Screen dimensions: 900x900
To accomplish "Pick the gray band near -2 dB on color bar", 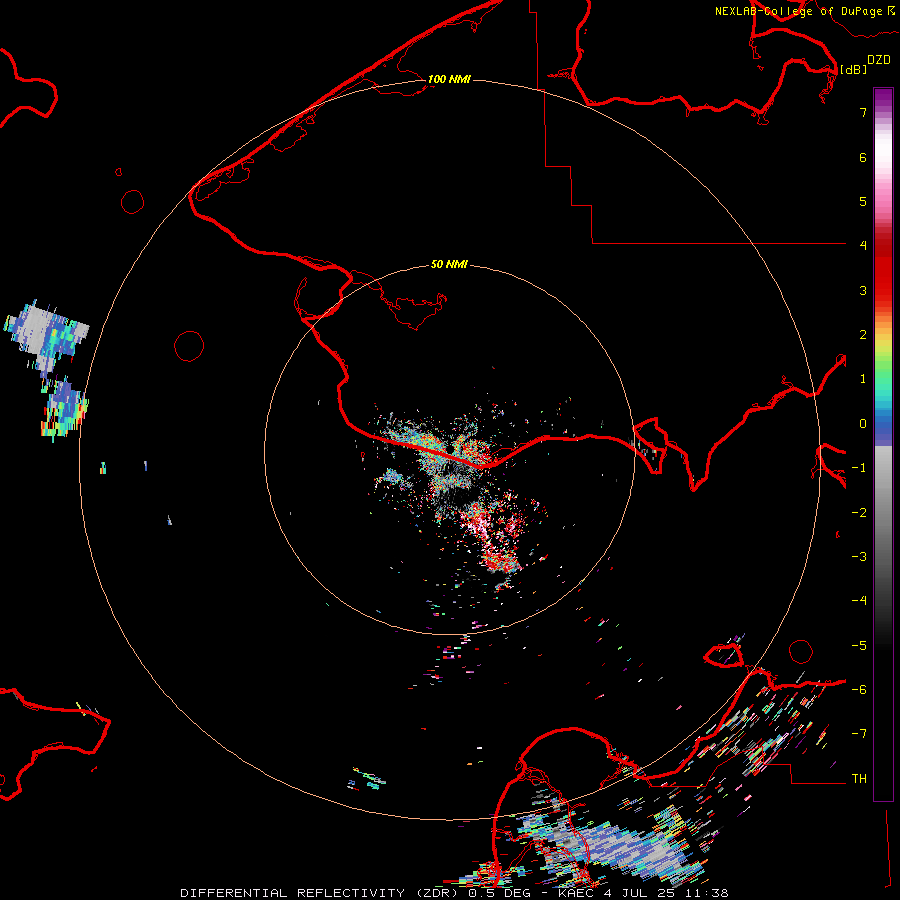I will 883,513.
